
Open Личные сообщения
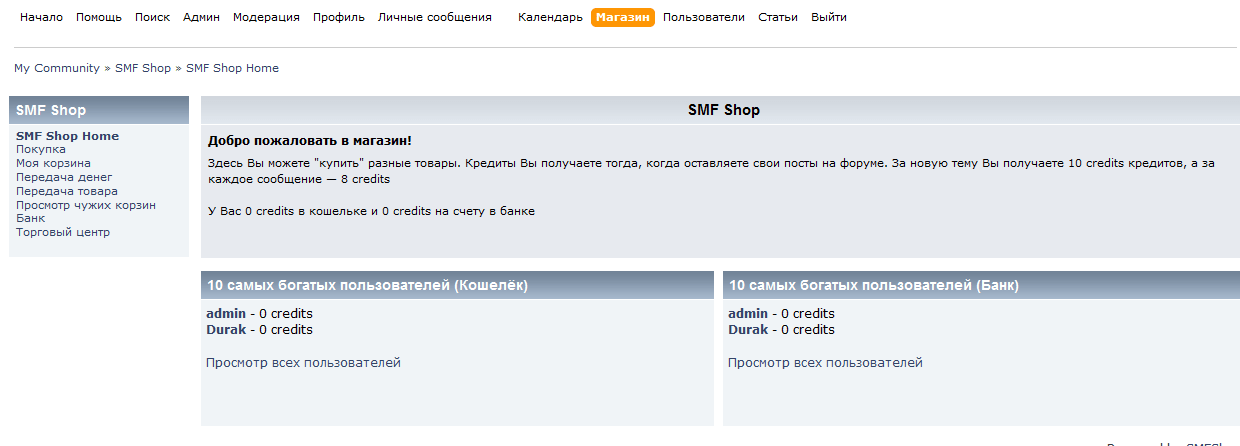coord(434,17)
